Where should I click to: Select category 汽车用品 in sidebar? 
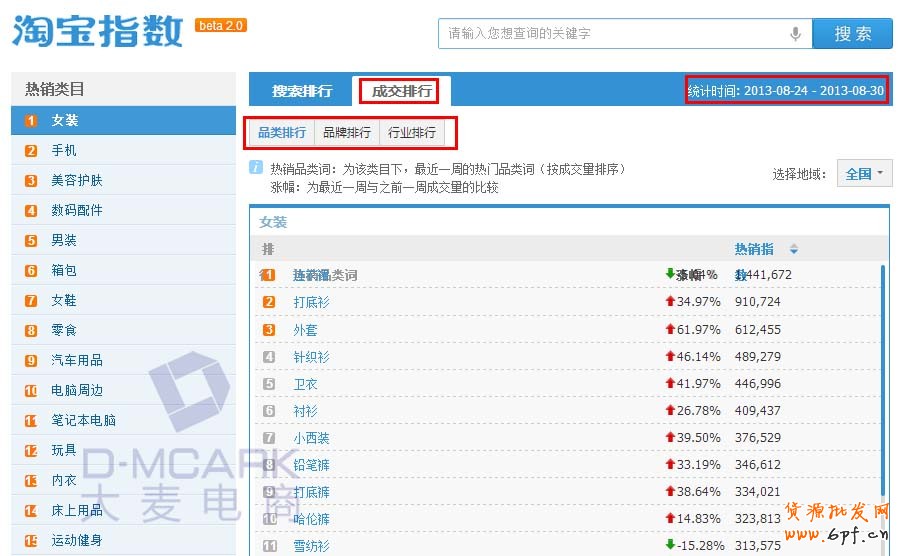click(123, 360)
